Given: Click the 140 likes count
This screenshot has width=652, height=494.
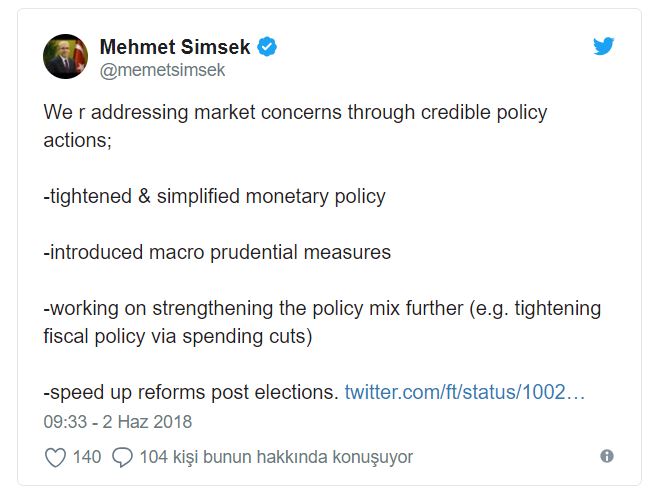Looking at the screenshot, I should [87, 457].
